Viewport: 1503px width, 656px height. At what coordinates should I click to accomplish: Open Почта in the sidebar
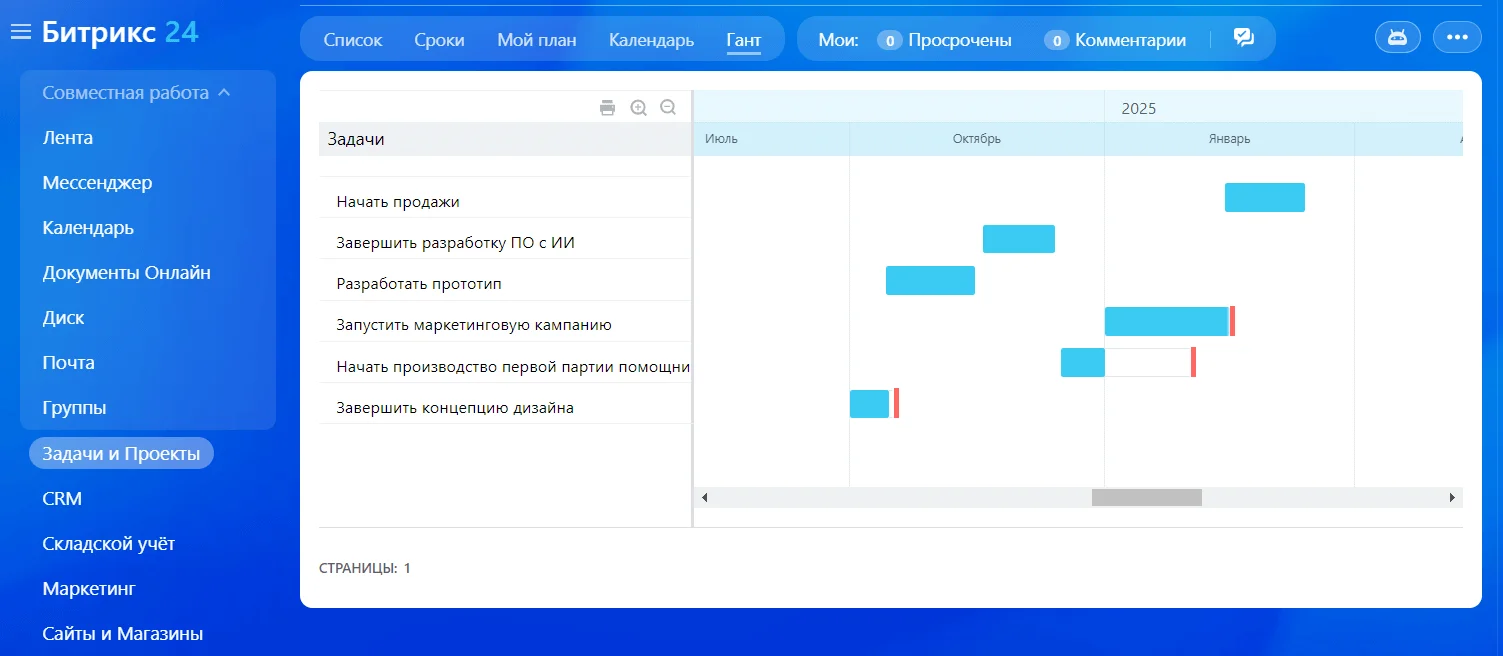68,363
